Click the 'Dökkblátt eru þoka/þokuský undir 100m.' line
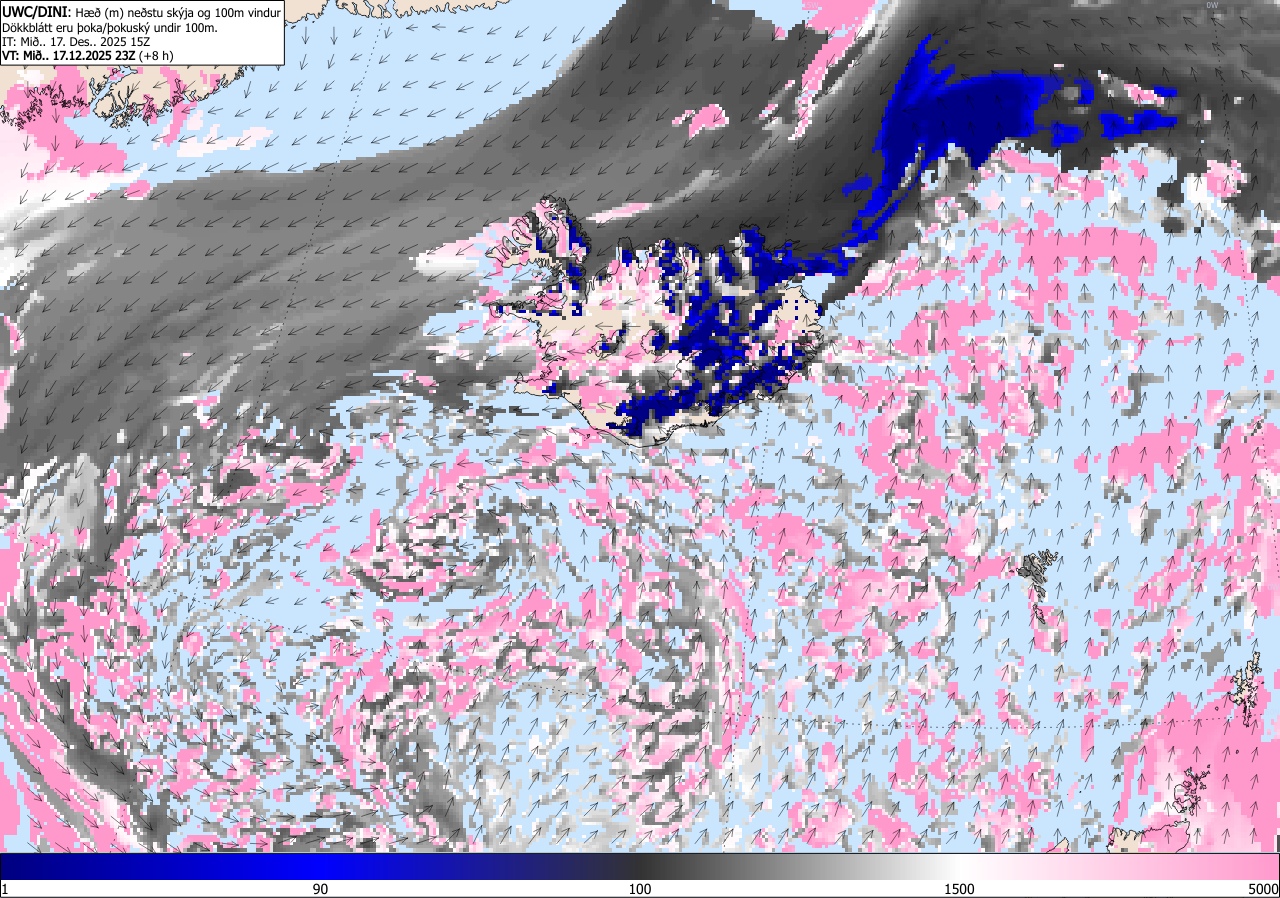1280x898 pixels. [x=110, y=27]
